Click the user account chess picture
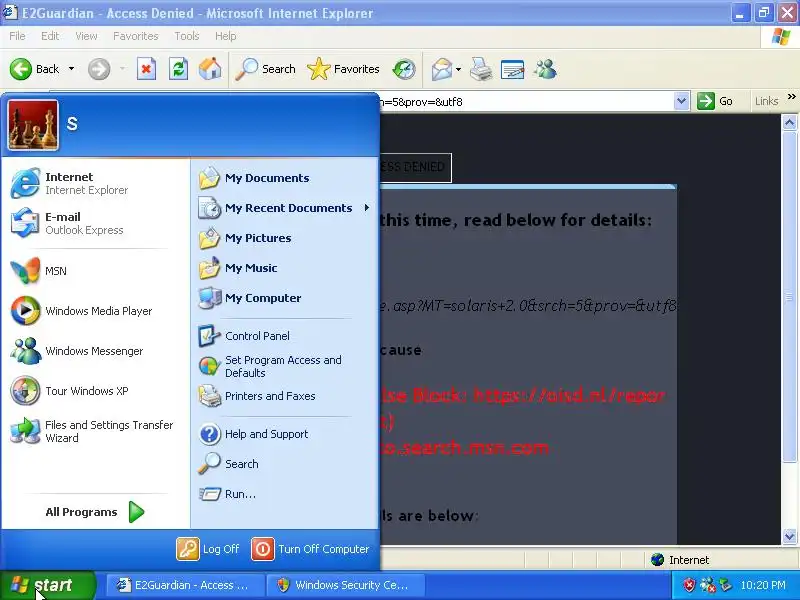Screen dimensions: 800x600 [x=33, y=125]
